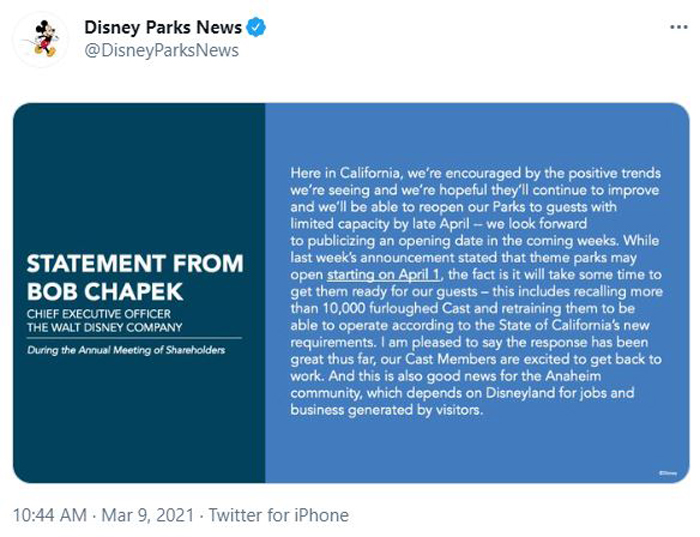Viewport: 700px width, 537px height.
Task: Click the 'STATEMENT FROM BOB CHAPEK' heading
Action: (135, 277)
